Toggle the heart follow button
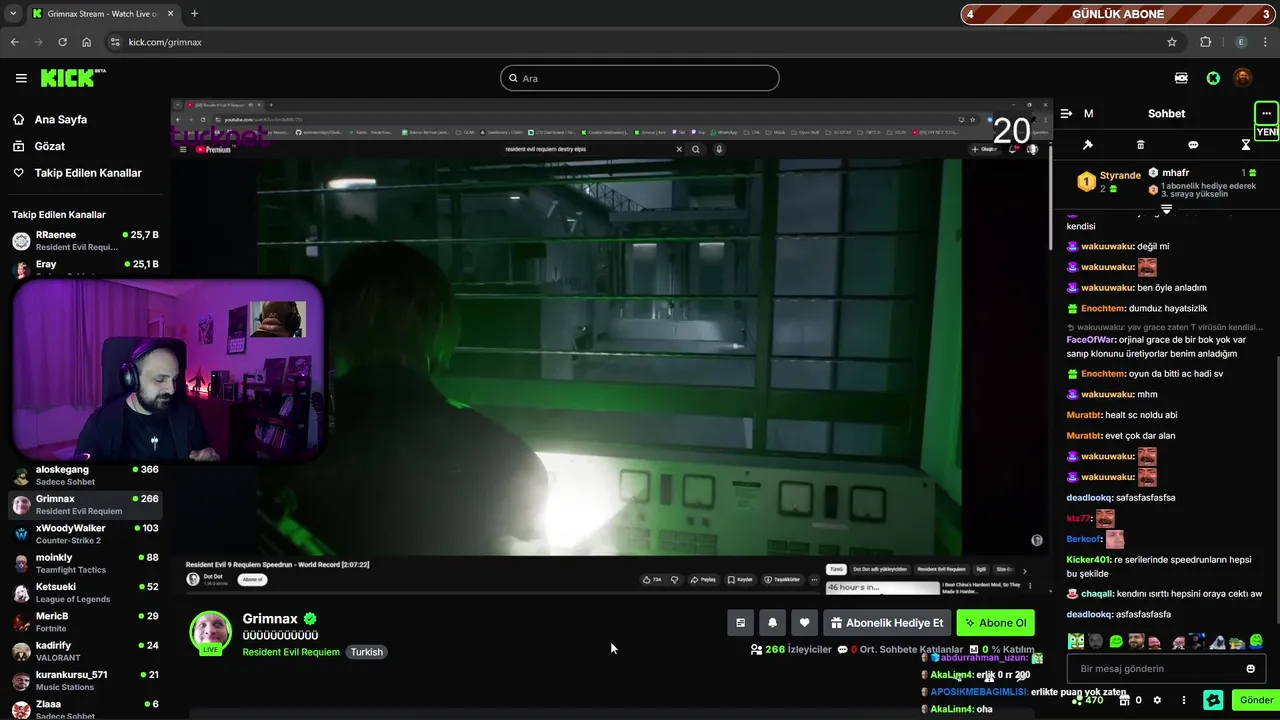Image resolution: width=1280 pixels, height=720 pixels. coord(804,623)
